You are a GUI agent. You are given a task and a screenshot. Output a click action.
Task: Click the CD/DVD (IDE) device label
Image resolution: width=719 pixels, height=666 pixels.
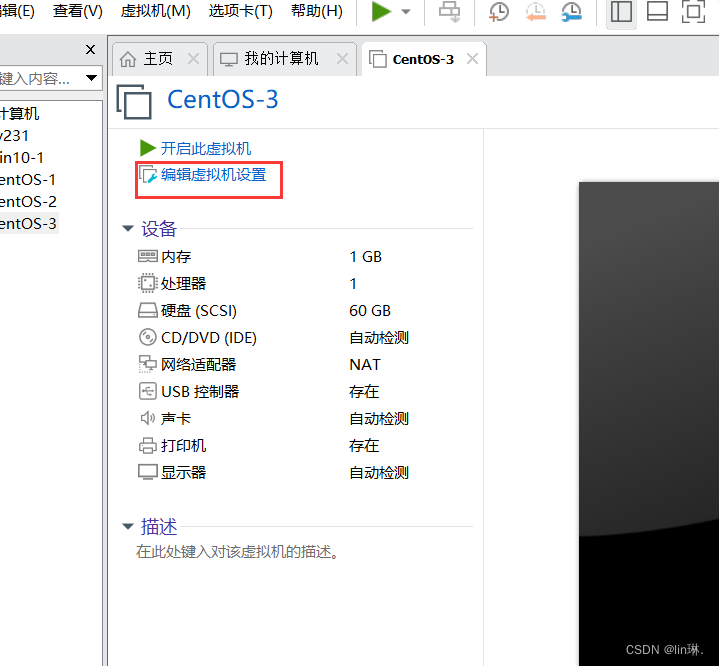(x=209, y=338)
